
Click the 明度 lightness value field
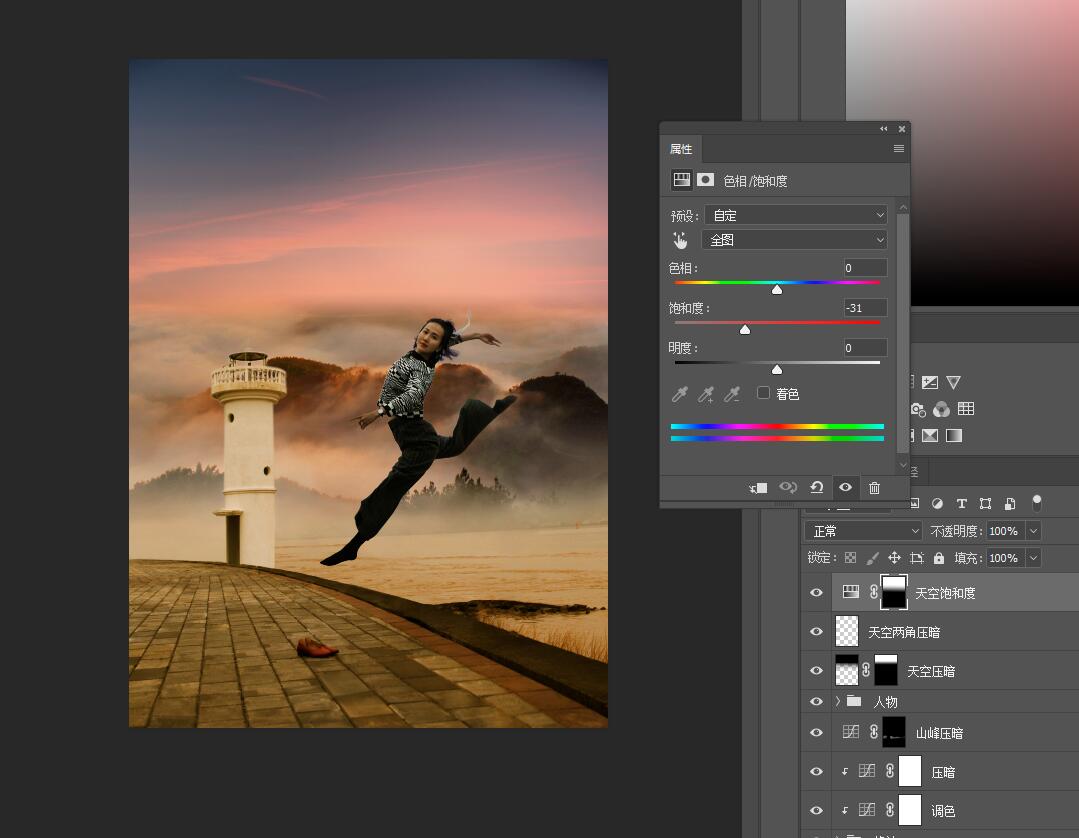[x=865, y=347]
